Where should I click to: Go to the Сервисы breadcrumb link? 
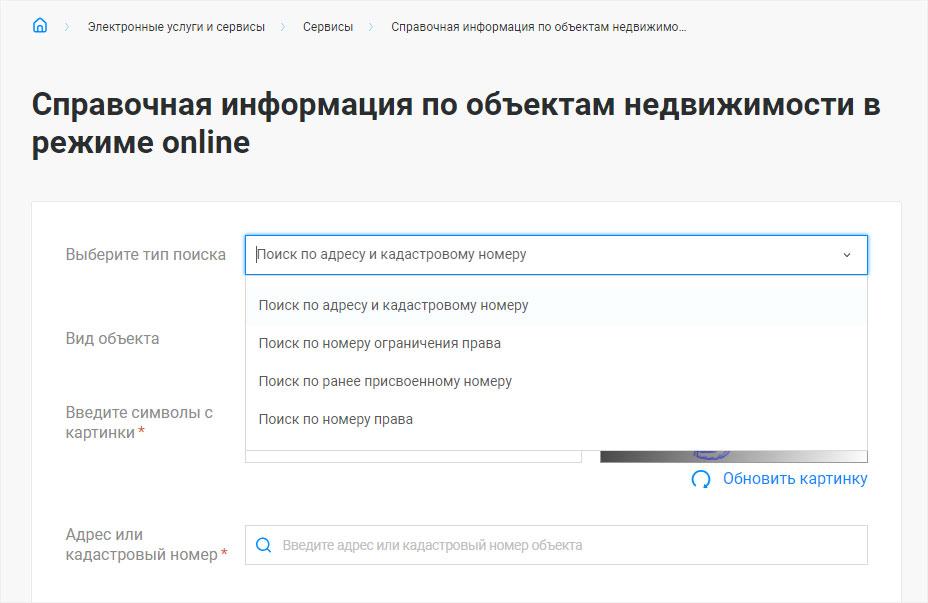click(328, 27)
